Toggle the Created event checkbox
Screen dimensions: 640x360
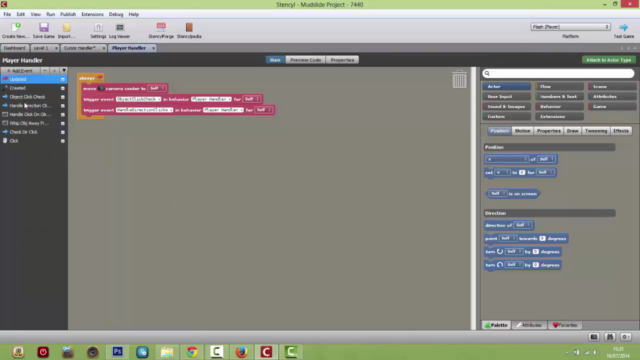click(x=63, y=88)
